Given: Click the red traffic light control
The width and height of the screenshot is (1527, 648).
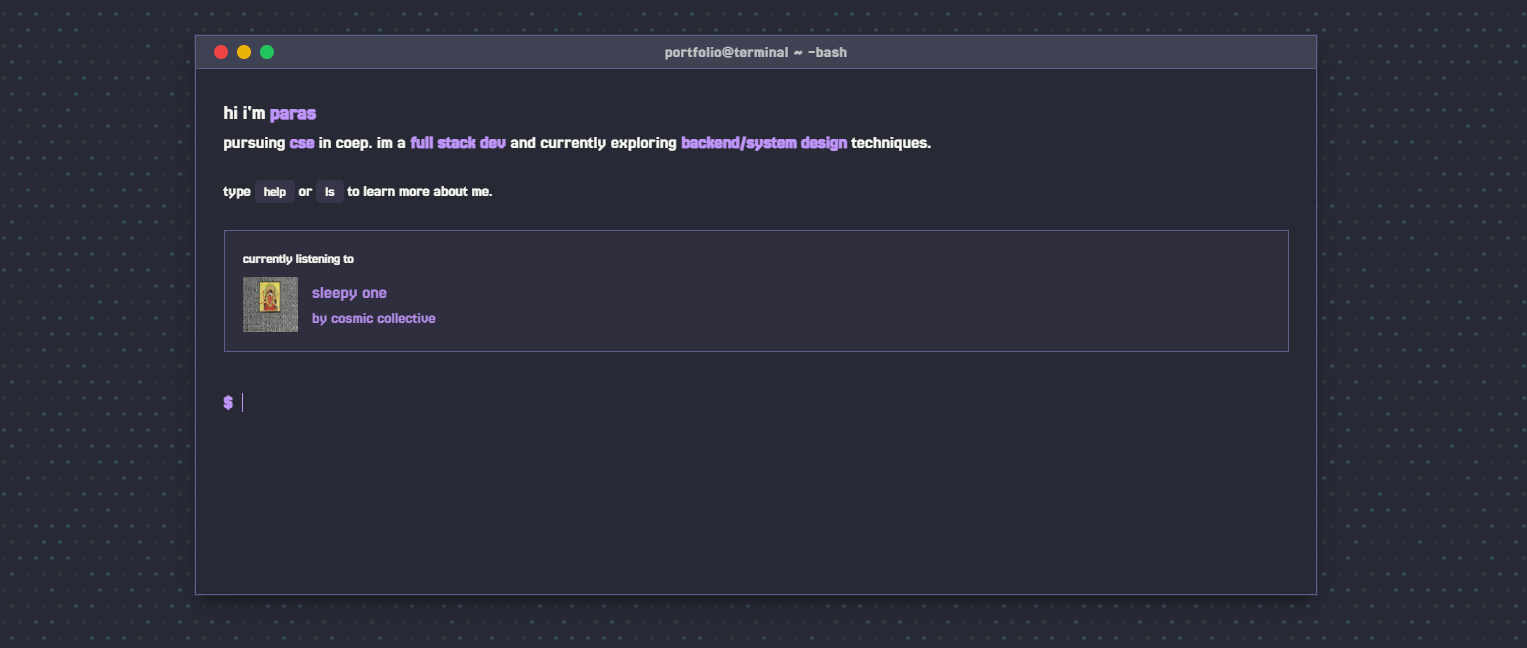Looking at the screenshot, I should (x=220, y=51).
